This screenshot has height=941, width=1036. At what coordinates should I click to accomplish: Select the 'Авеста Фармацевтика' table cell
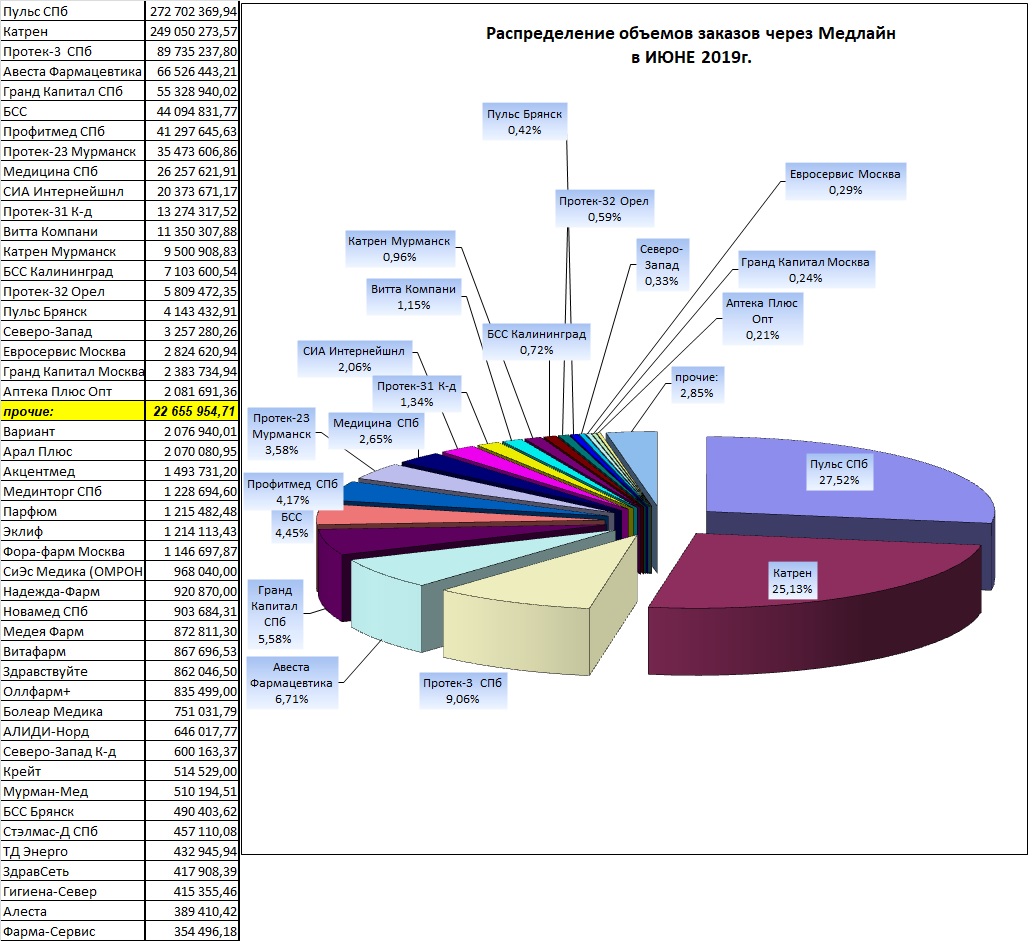pos(73,71)
